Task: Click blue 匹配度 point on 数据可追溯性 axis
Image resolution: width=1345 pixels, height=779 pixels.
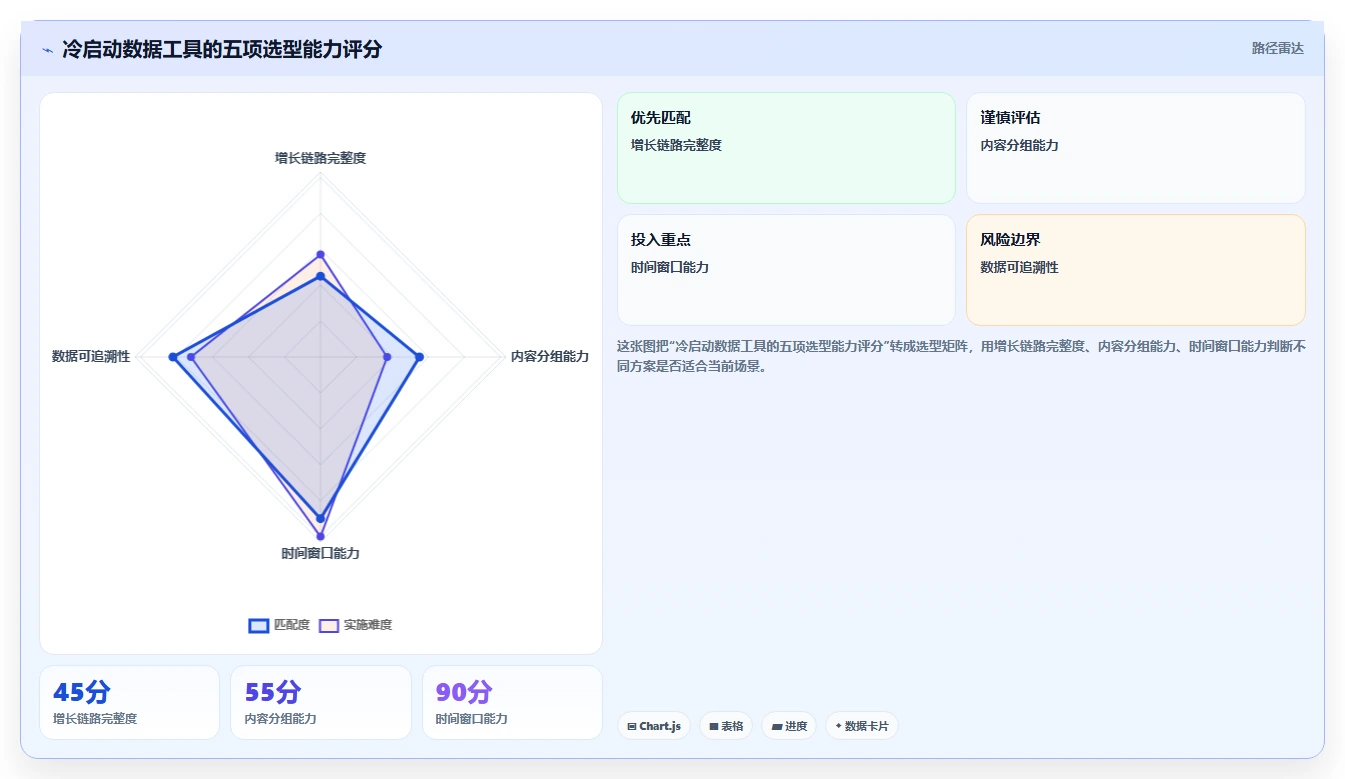Action: 173,357
